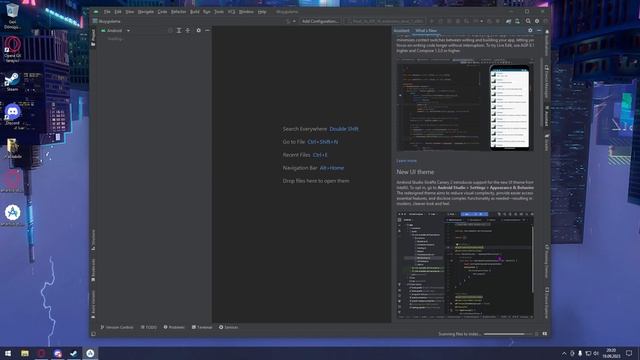The image size is (640, 360).
Task: Open the Problems tool window
Action: coord(174,327)
